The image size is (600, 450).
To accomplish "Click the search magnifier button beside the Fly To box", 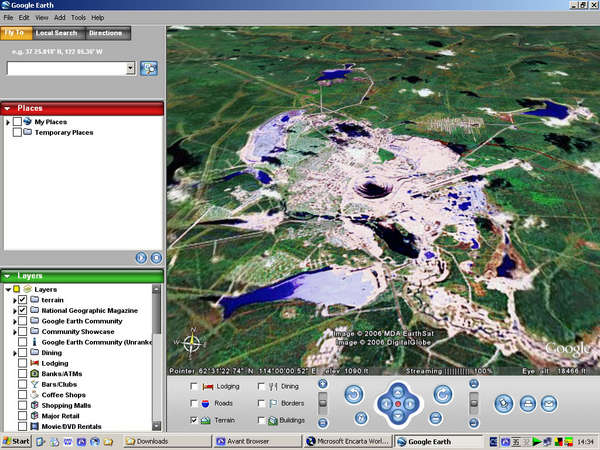I will click(x=149, y=68).
